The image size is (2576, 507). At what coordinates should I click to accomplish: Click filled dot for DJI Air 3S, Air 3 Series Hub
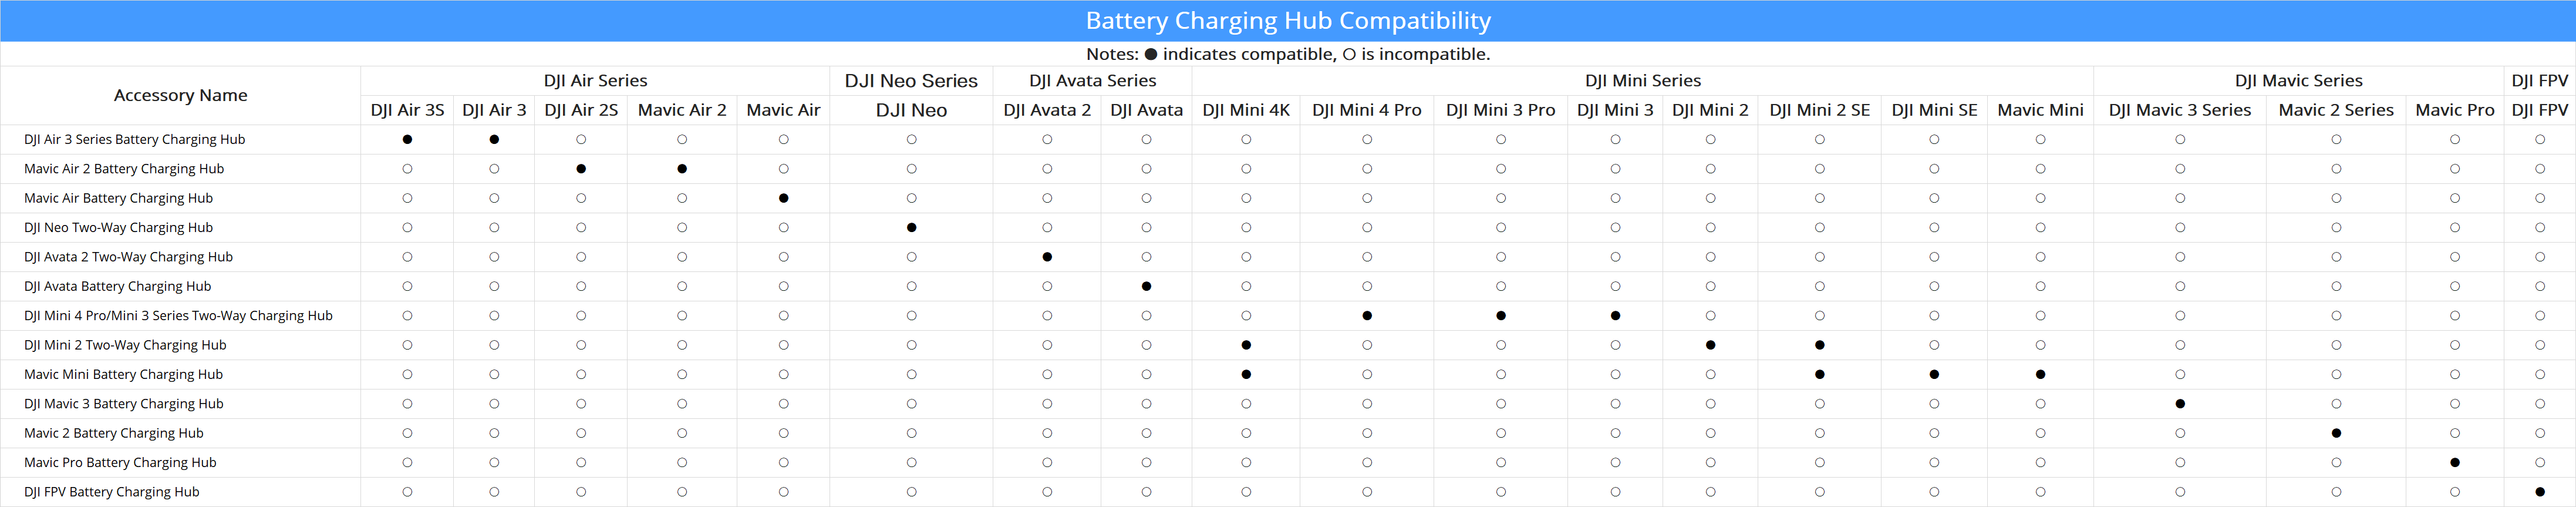click(407, 139)
